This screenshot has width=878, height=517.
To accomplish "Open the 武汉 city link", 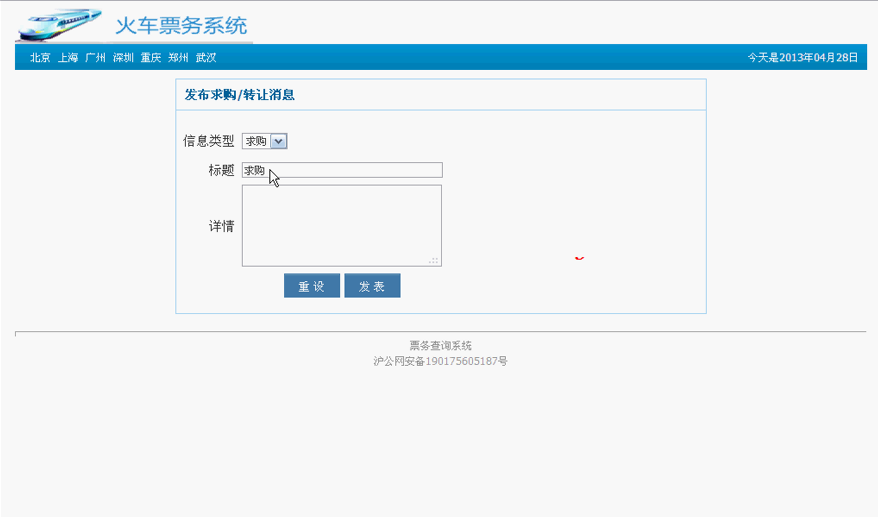I will click(x=206, y=58).
